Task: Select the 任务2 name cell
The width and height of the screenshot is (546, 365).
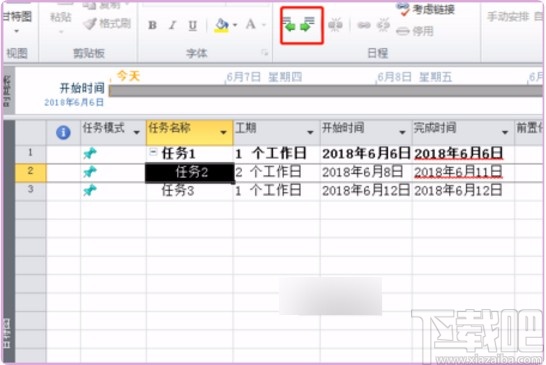Action: (190, 172)
